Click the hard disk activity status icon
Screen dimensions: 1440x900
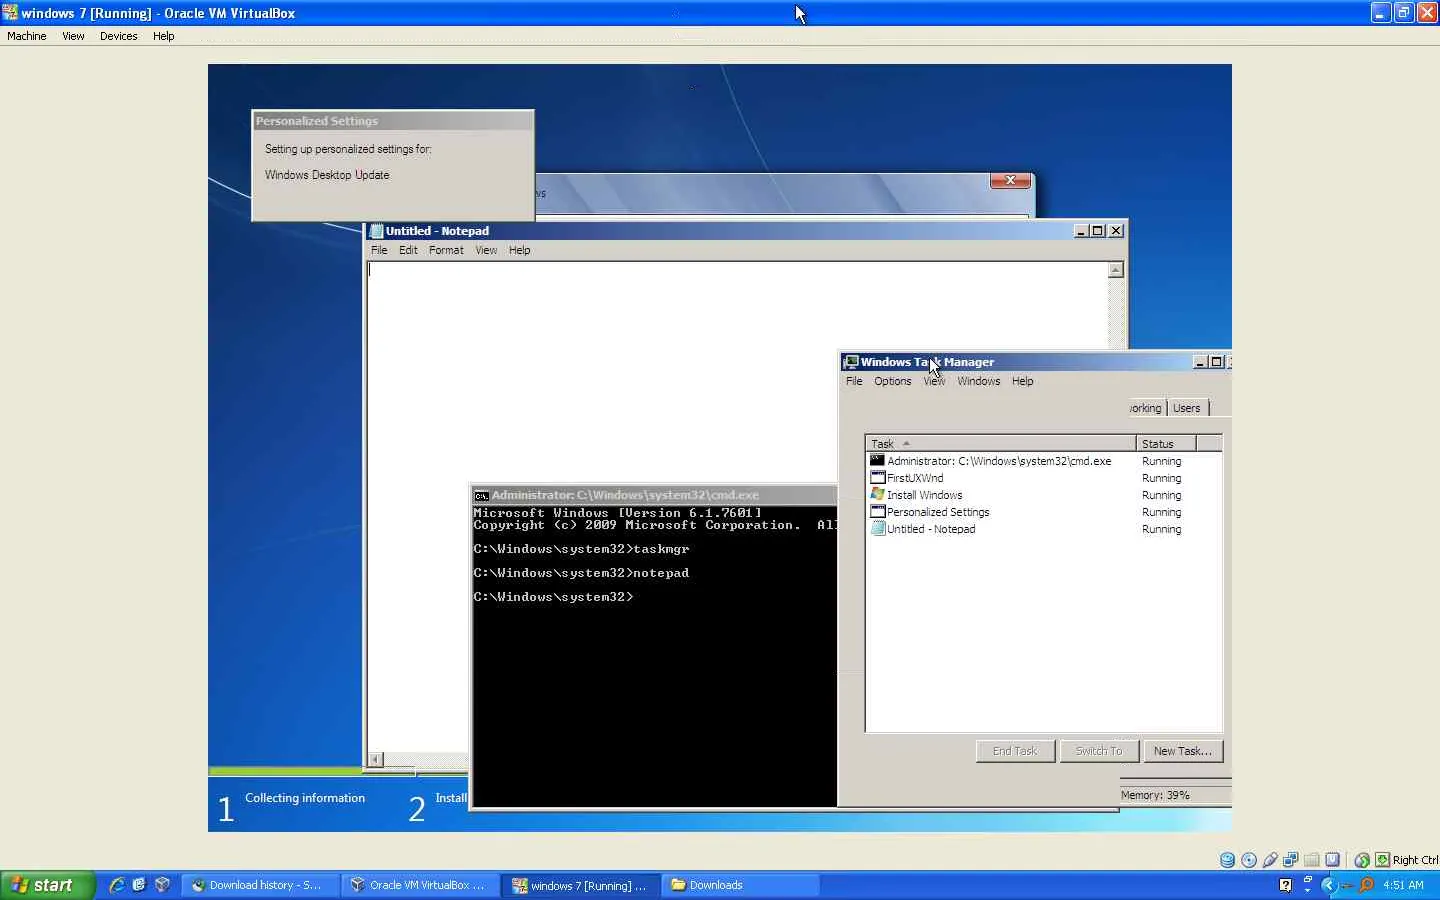[1227, 860]
